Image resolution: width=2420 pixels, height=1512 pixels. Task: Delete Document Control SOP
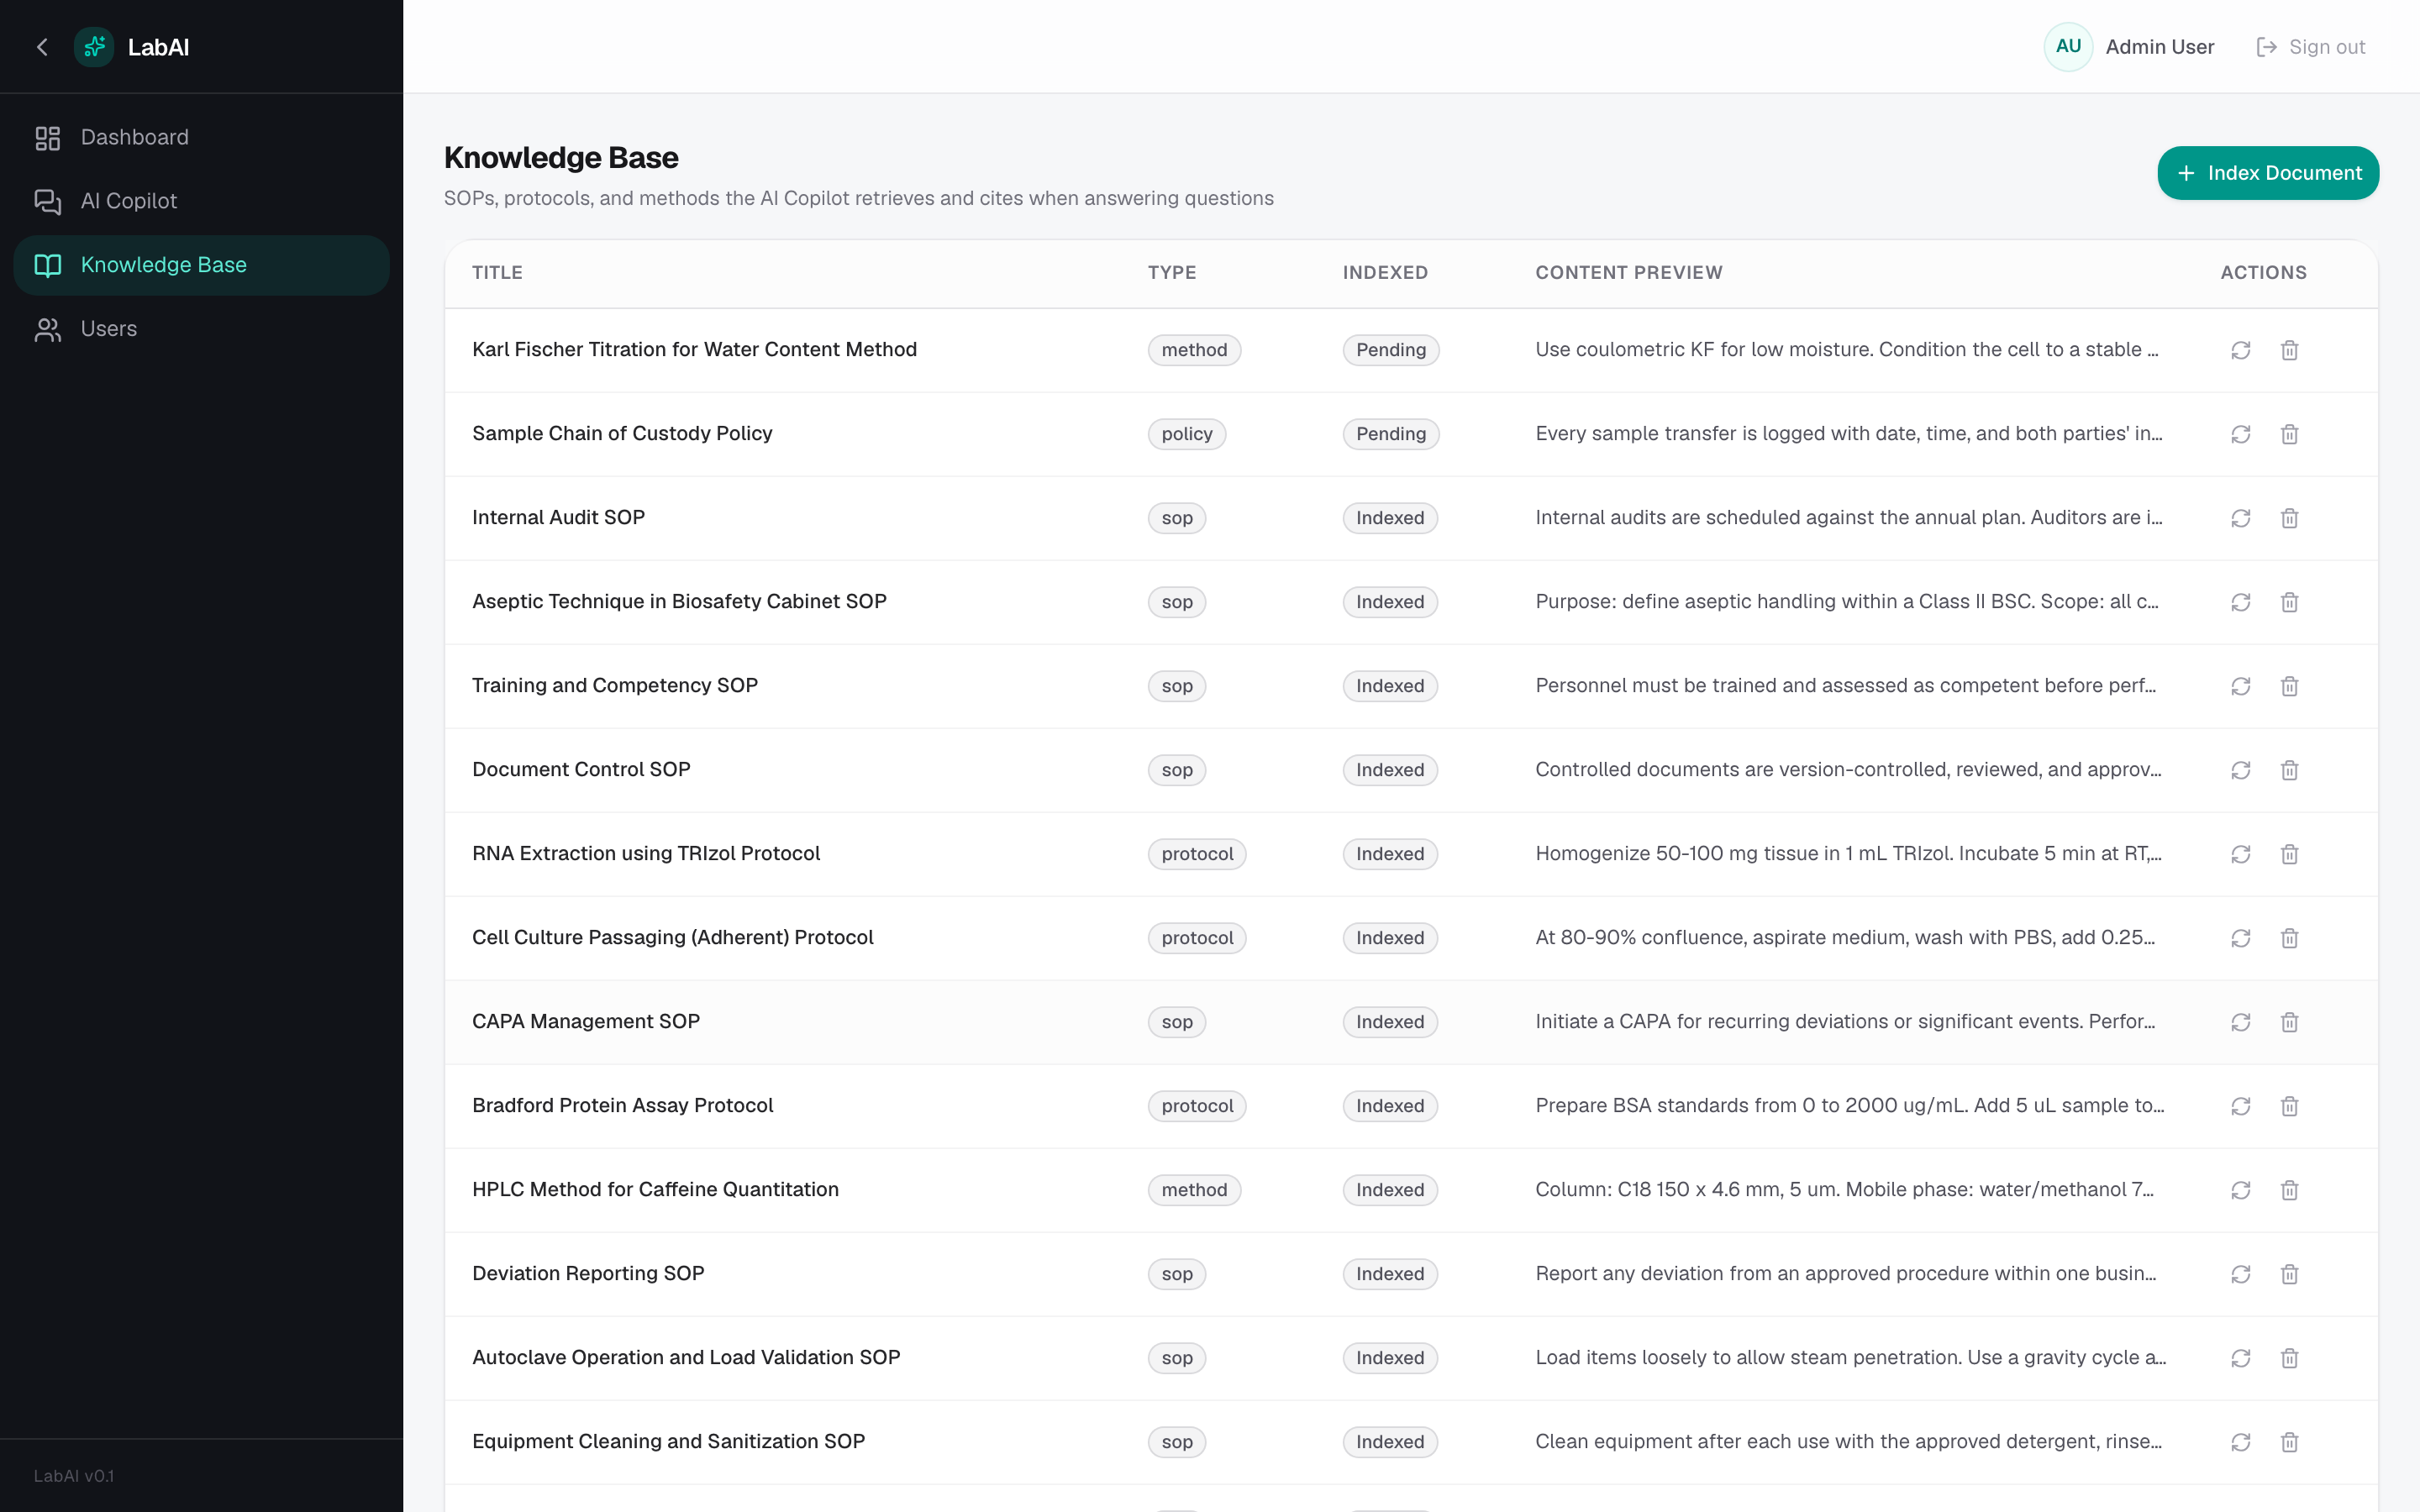[2289, 770]
